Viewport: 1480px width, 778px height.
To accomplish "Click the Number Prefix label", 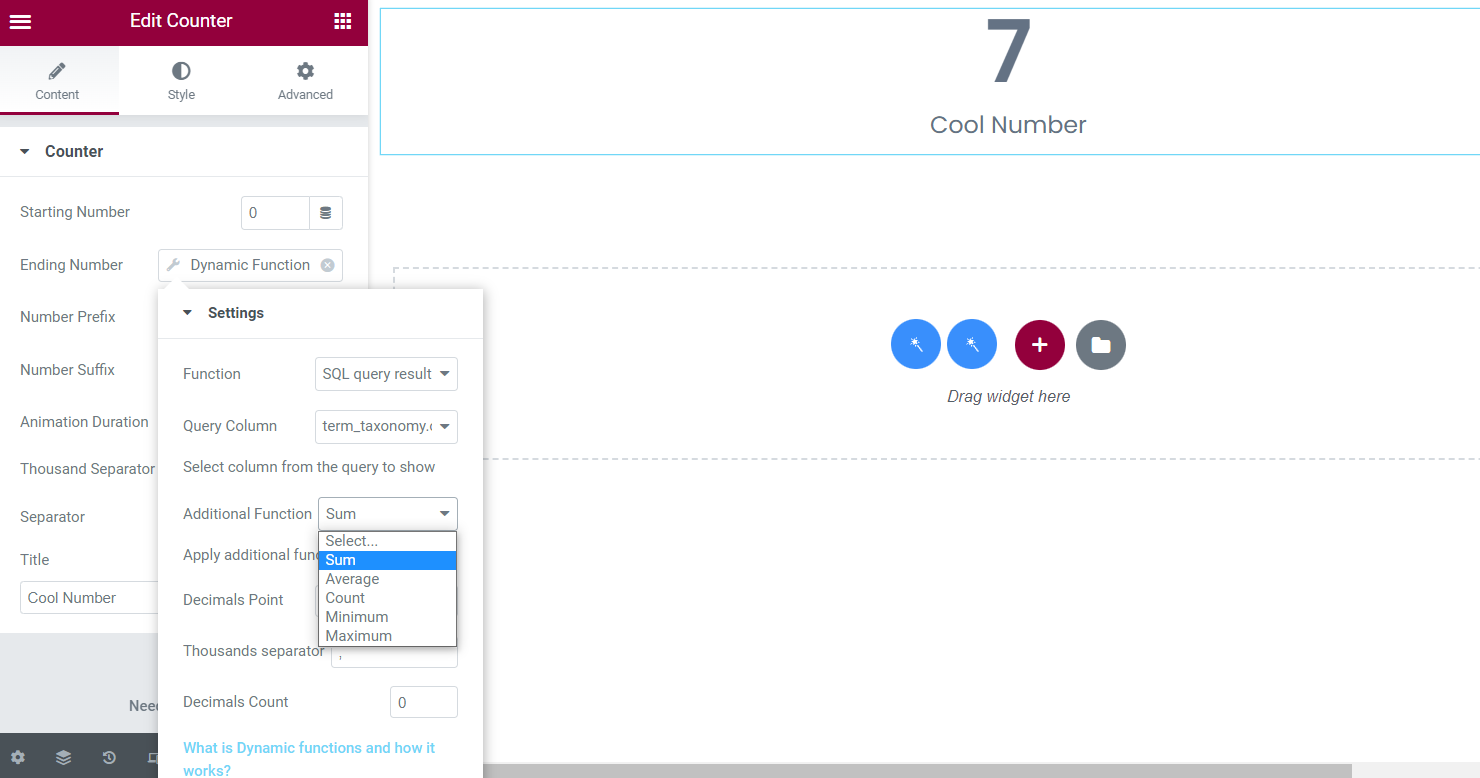I will tap(68, 317).
